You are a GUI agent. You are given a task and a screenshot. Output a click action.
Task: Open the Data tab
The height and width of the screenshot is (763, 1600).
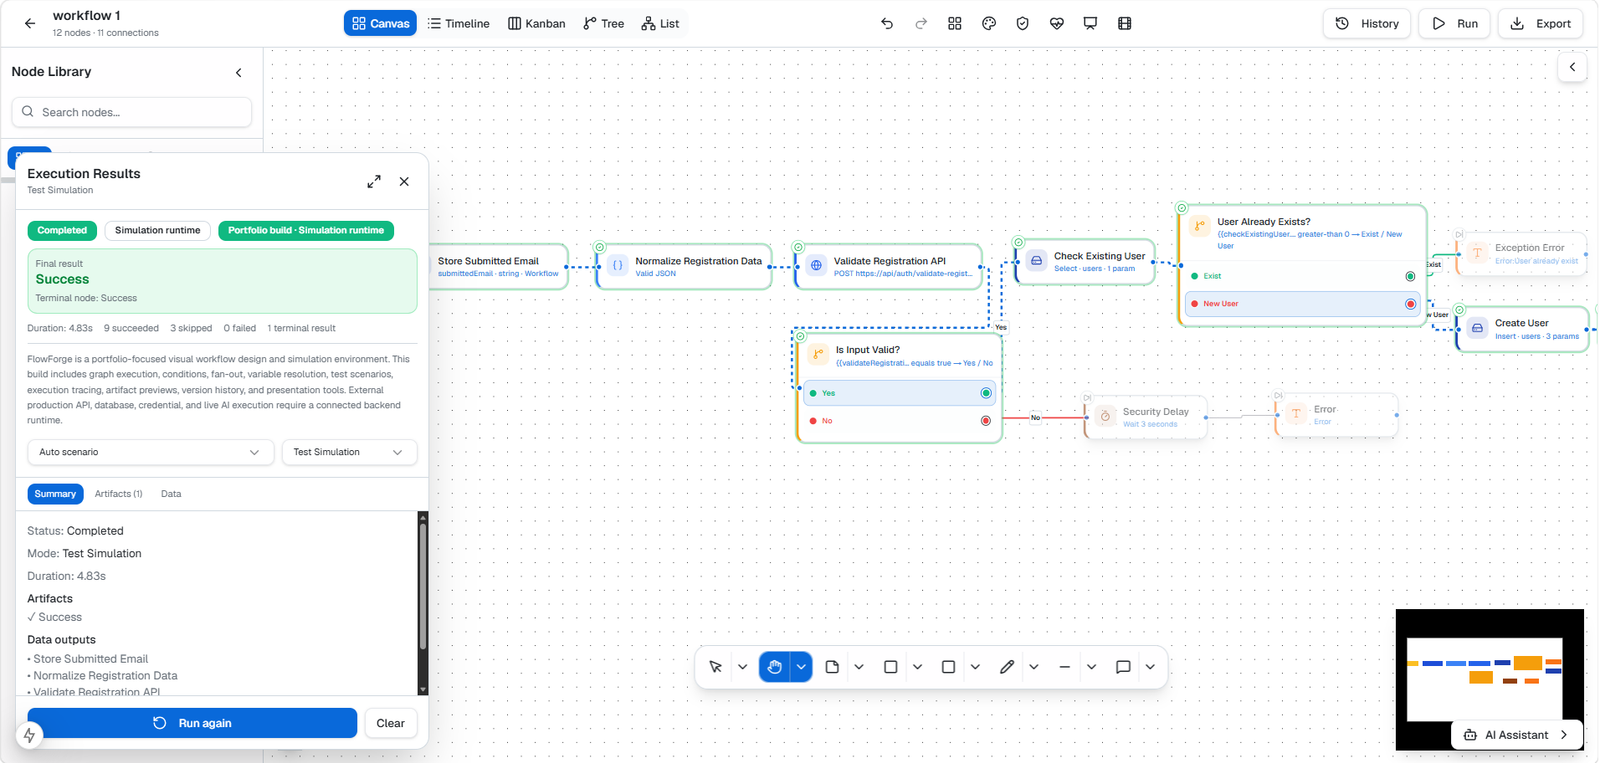coord(171,494)
